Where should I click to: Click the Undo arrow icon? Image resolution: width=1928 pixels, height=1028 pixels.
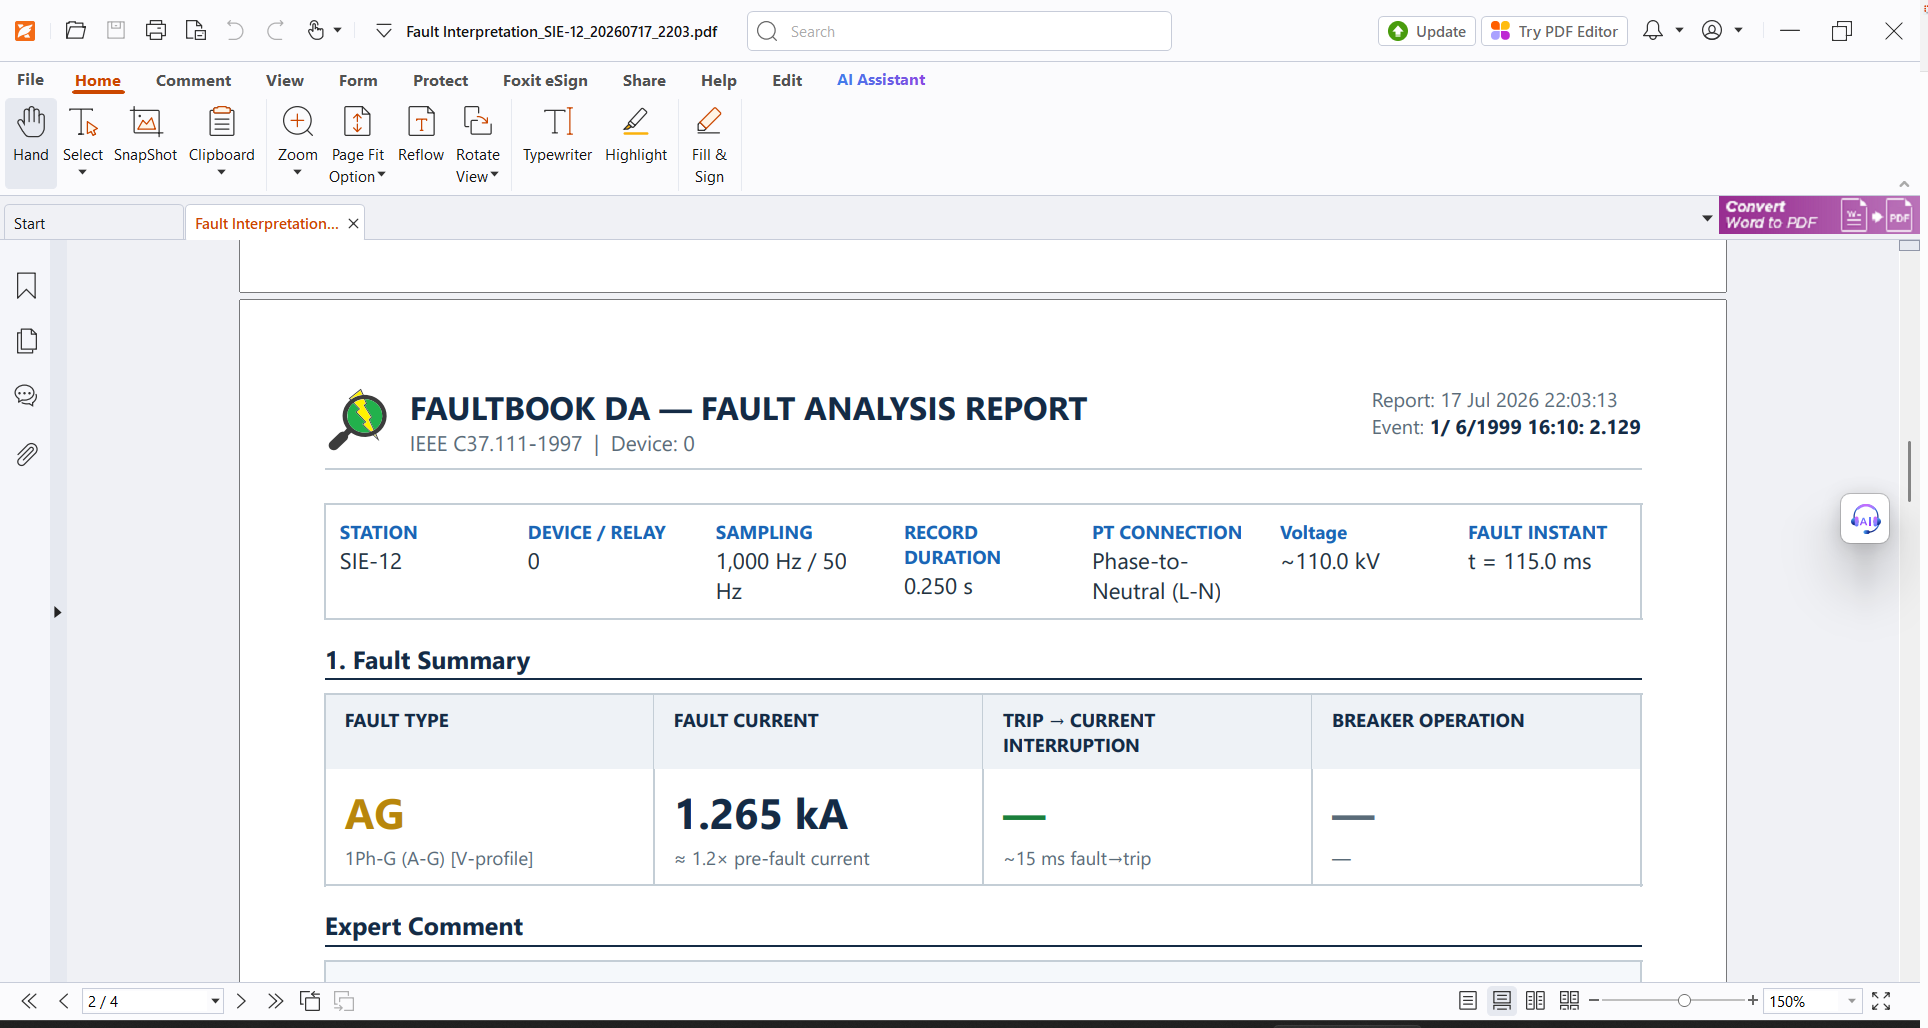pyautogui.click(x=235, y=31)
